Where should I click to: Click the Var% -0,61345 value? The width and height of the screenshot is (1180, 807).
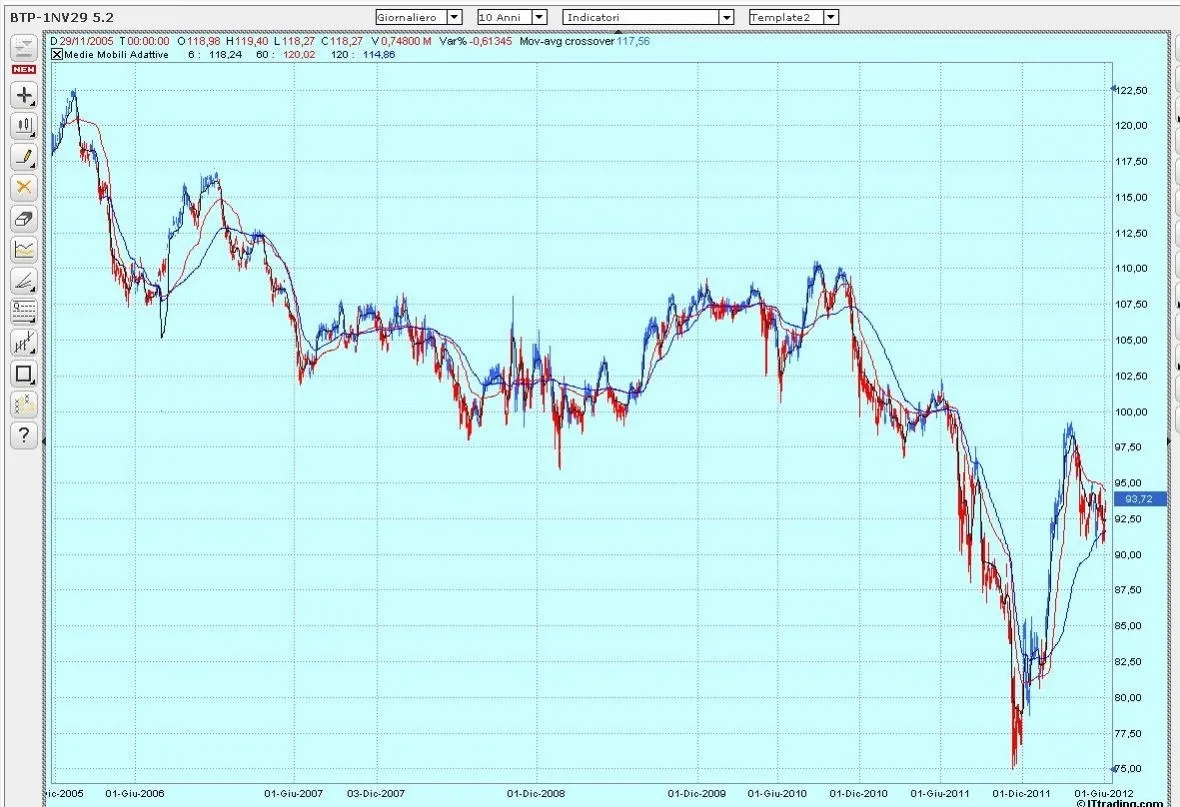[476, 41]
